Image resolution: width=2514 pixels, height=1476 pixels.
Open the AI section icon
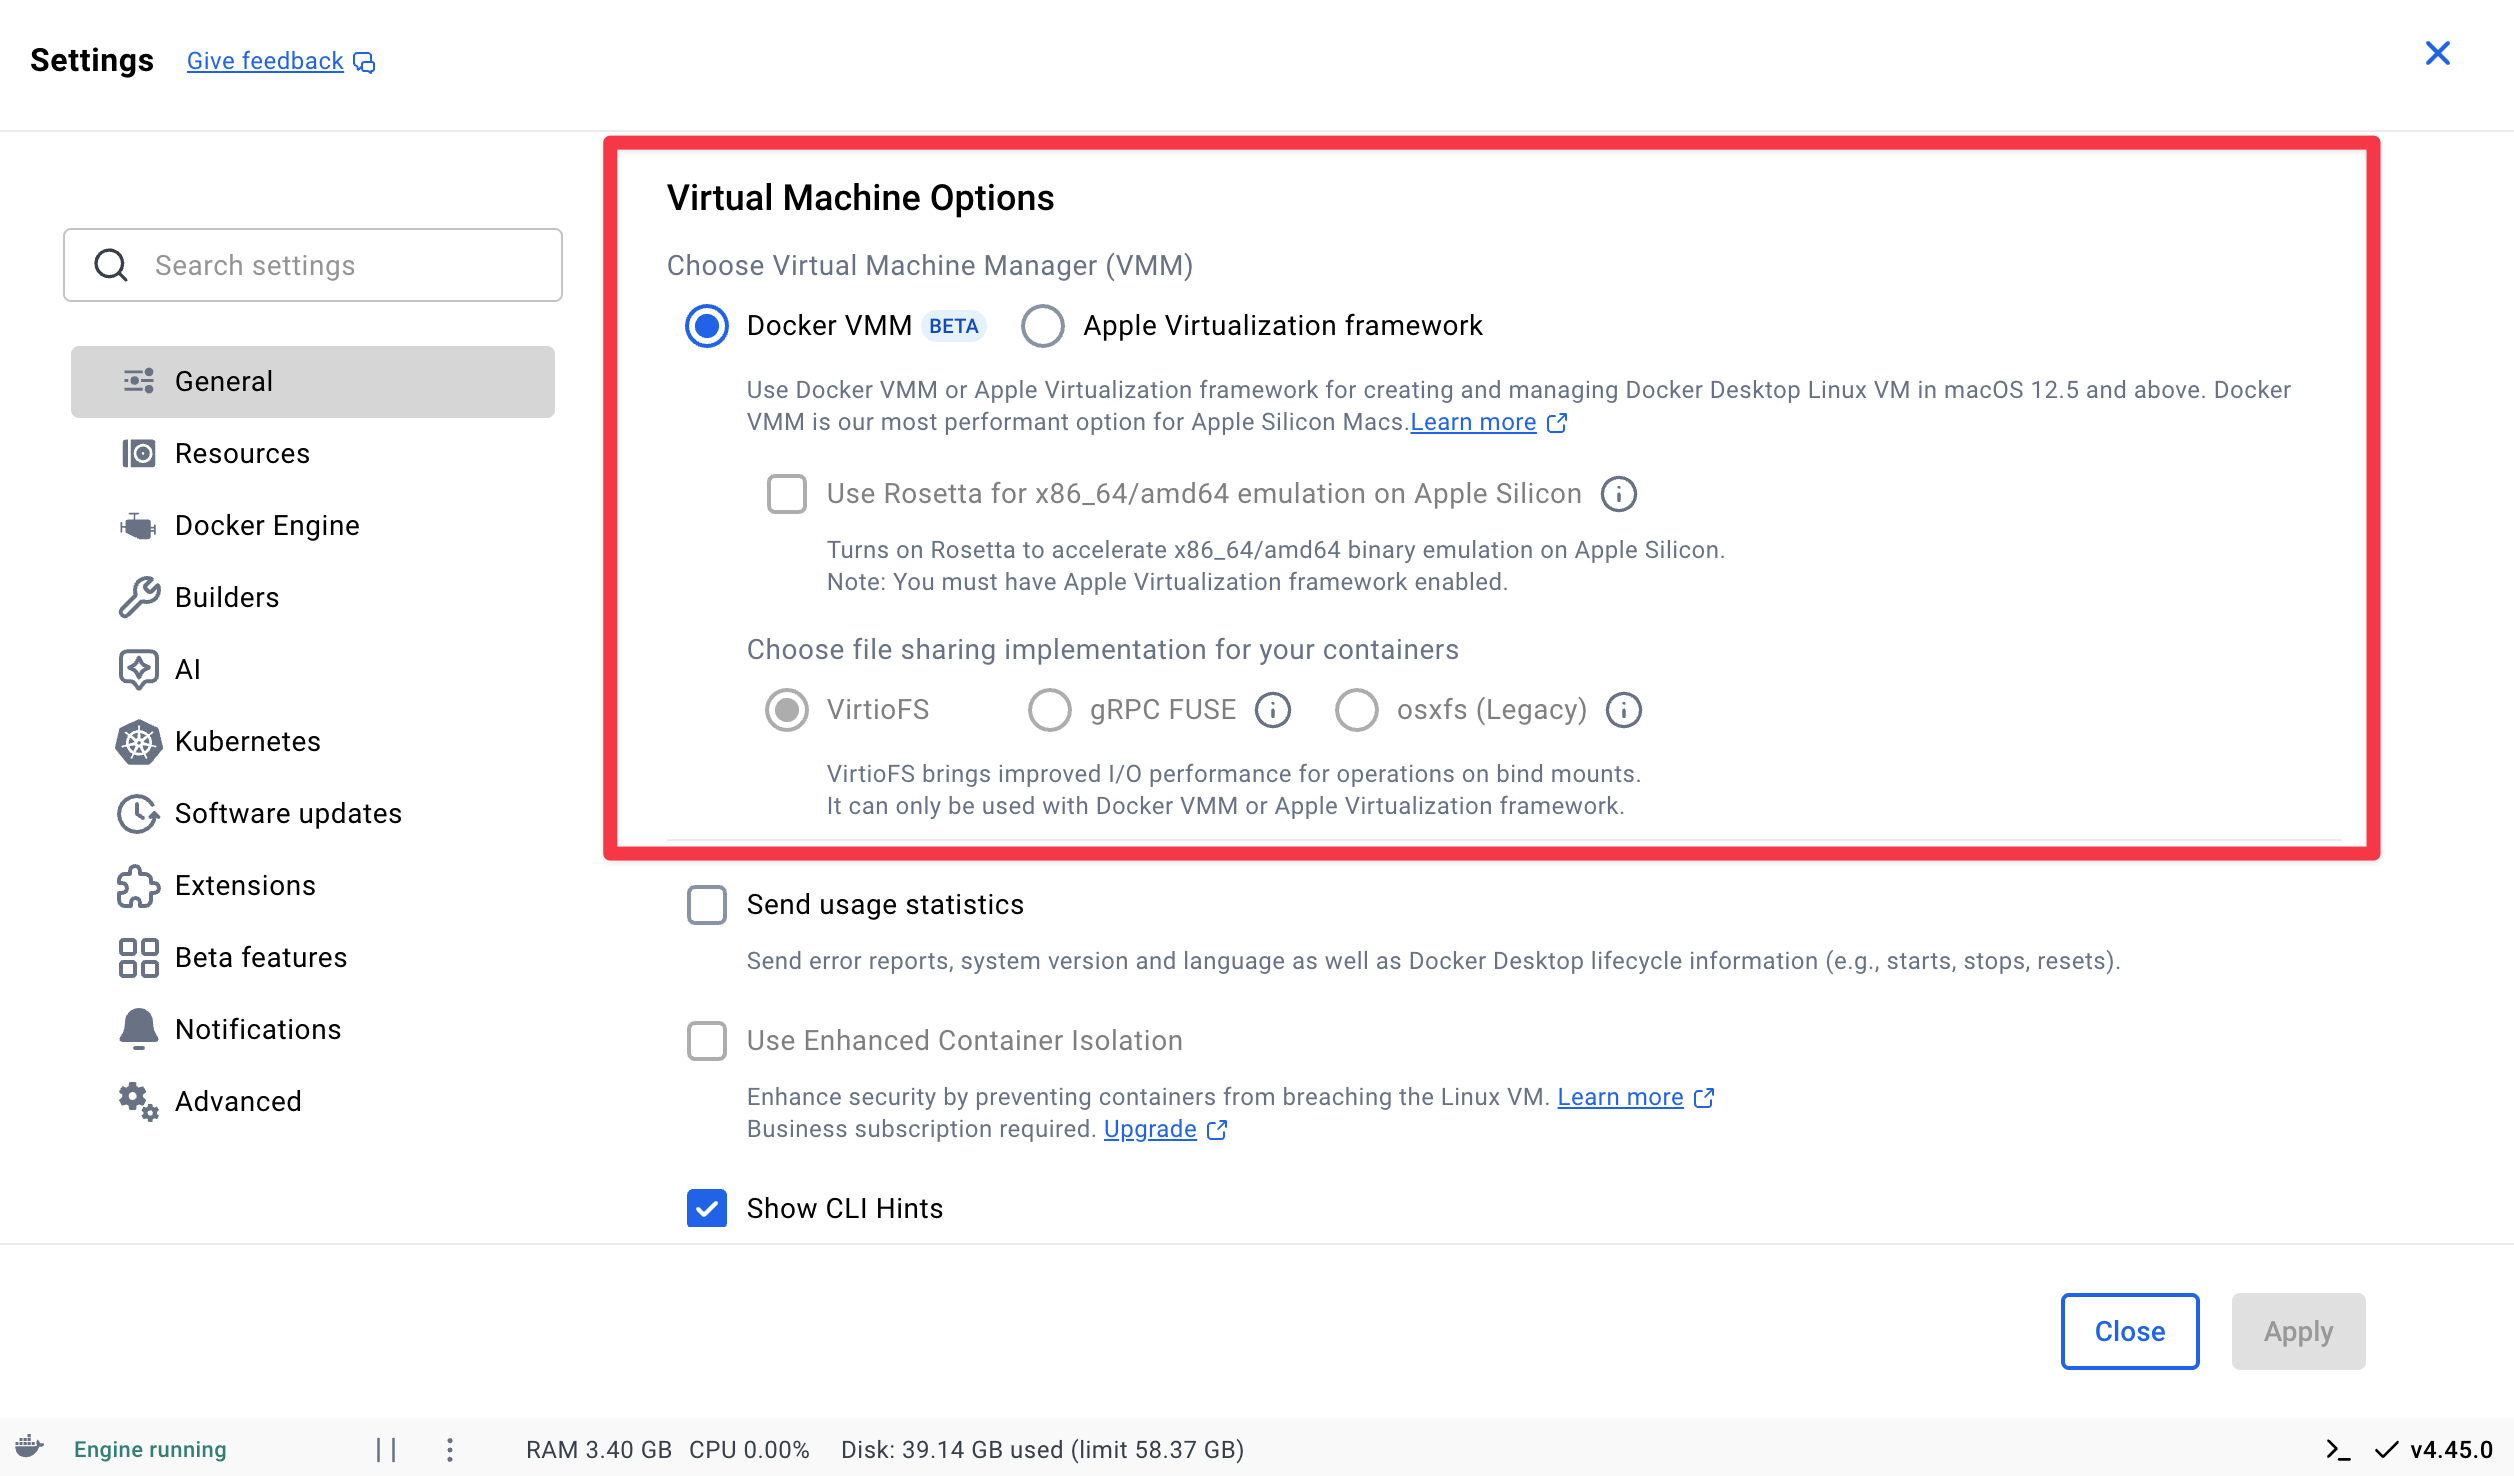coord(138,669)
